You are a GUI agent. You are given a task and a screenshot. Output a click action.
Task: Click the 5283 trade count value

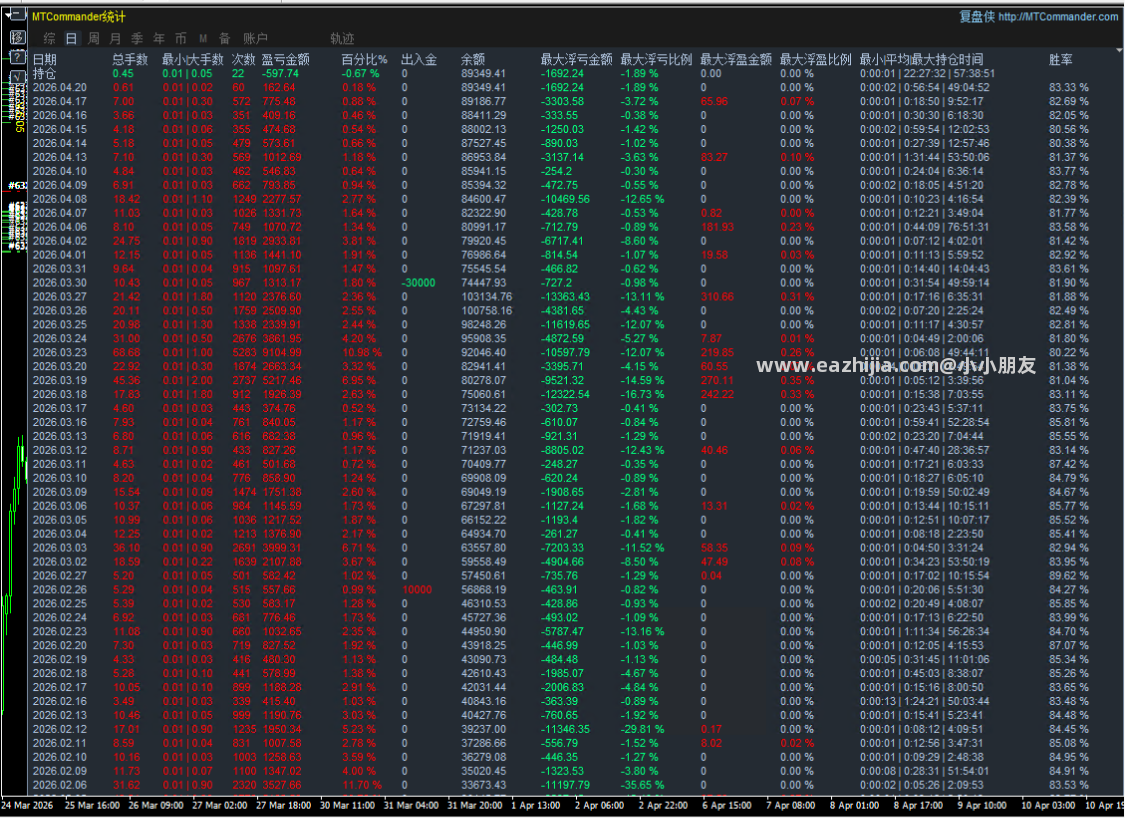click(x=244, y=353)
